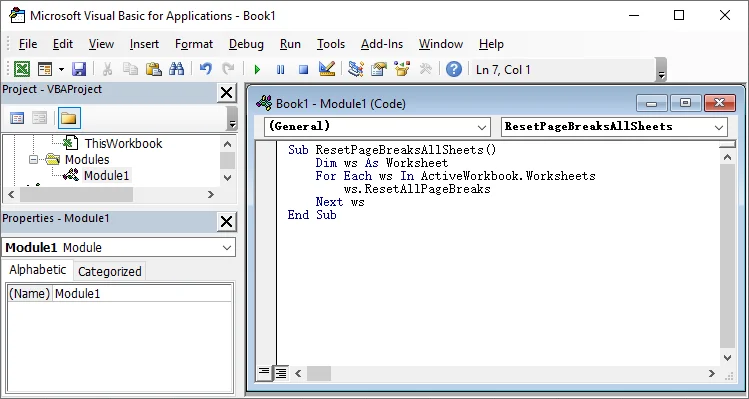749x399 pixels.
Task: Open the ResetPageBreaksAllSheets procedure dropdown
Action: point(614,127)
